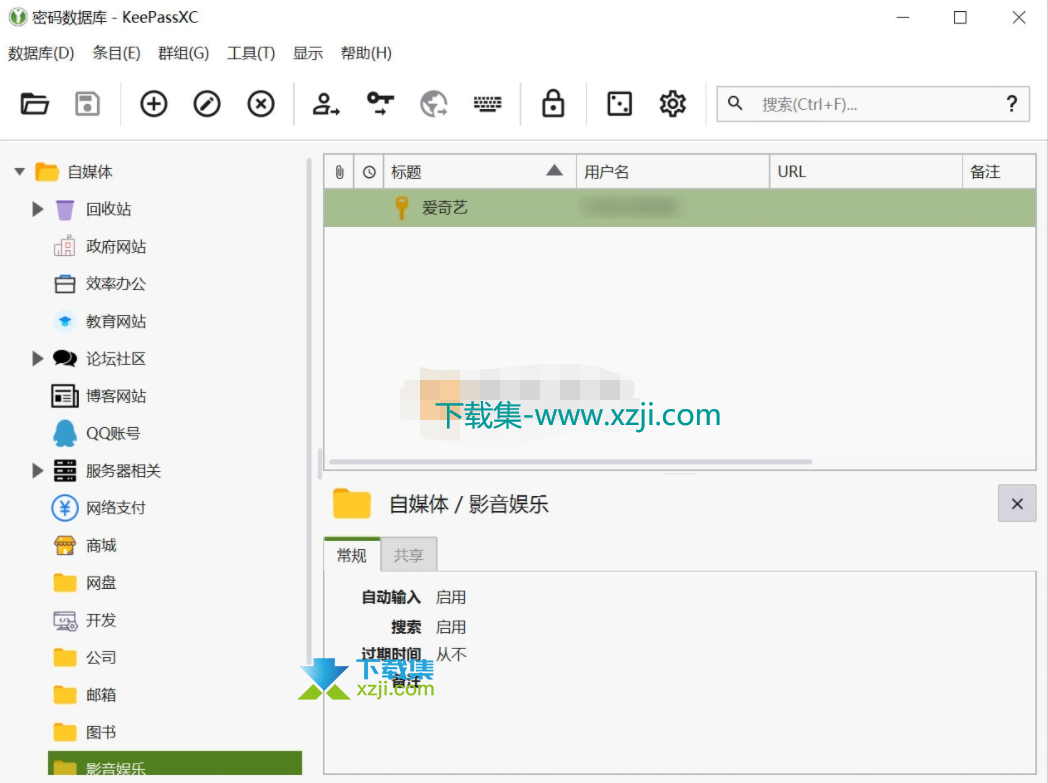Open the 图书 group
The width and height of the screenshot is (1048, 783).
[x=101, y=733]
